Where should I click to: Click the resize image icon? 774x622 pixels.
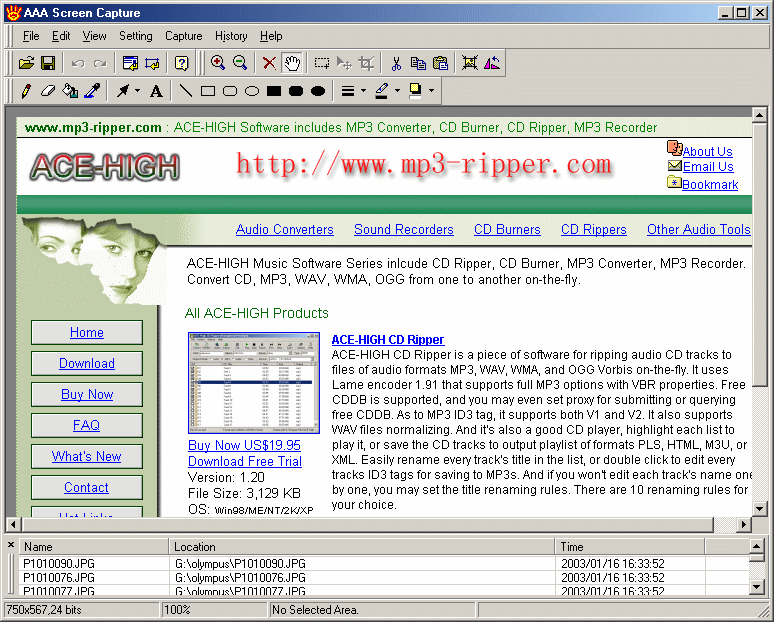469,63
